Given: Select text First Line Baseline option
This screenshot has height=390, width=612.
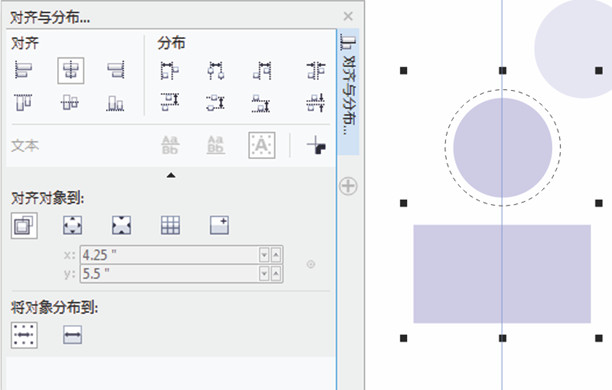Looking at the screenshot, I should point(171,145).
